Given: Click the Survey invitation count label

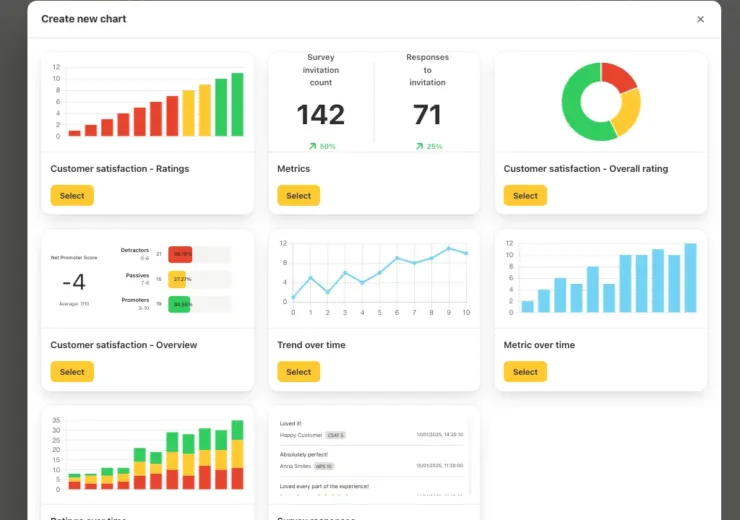Looking at the screenshot, I should [x=321, y=70].
